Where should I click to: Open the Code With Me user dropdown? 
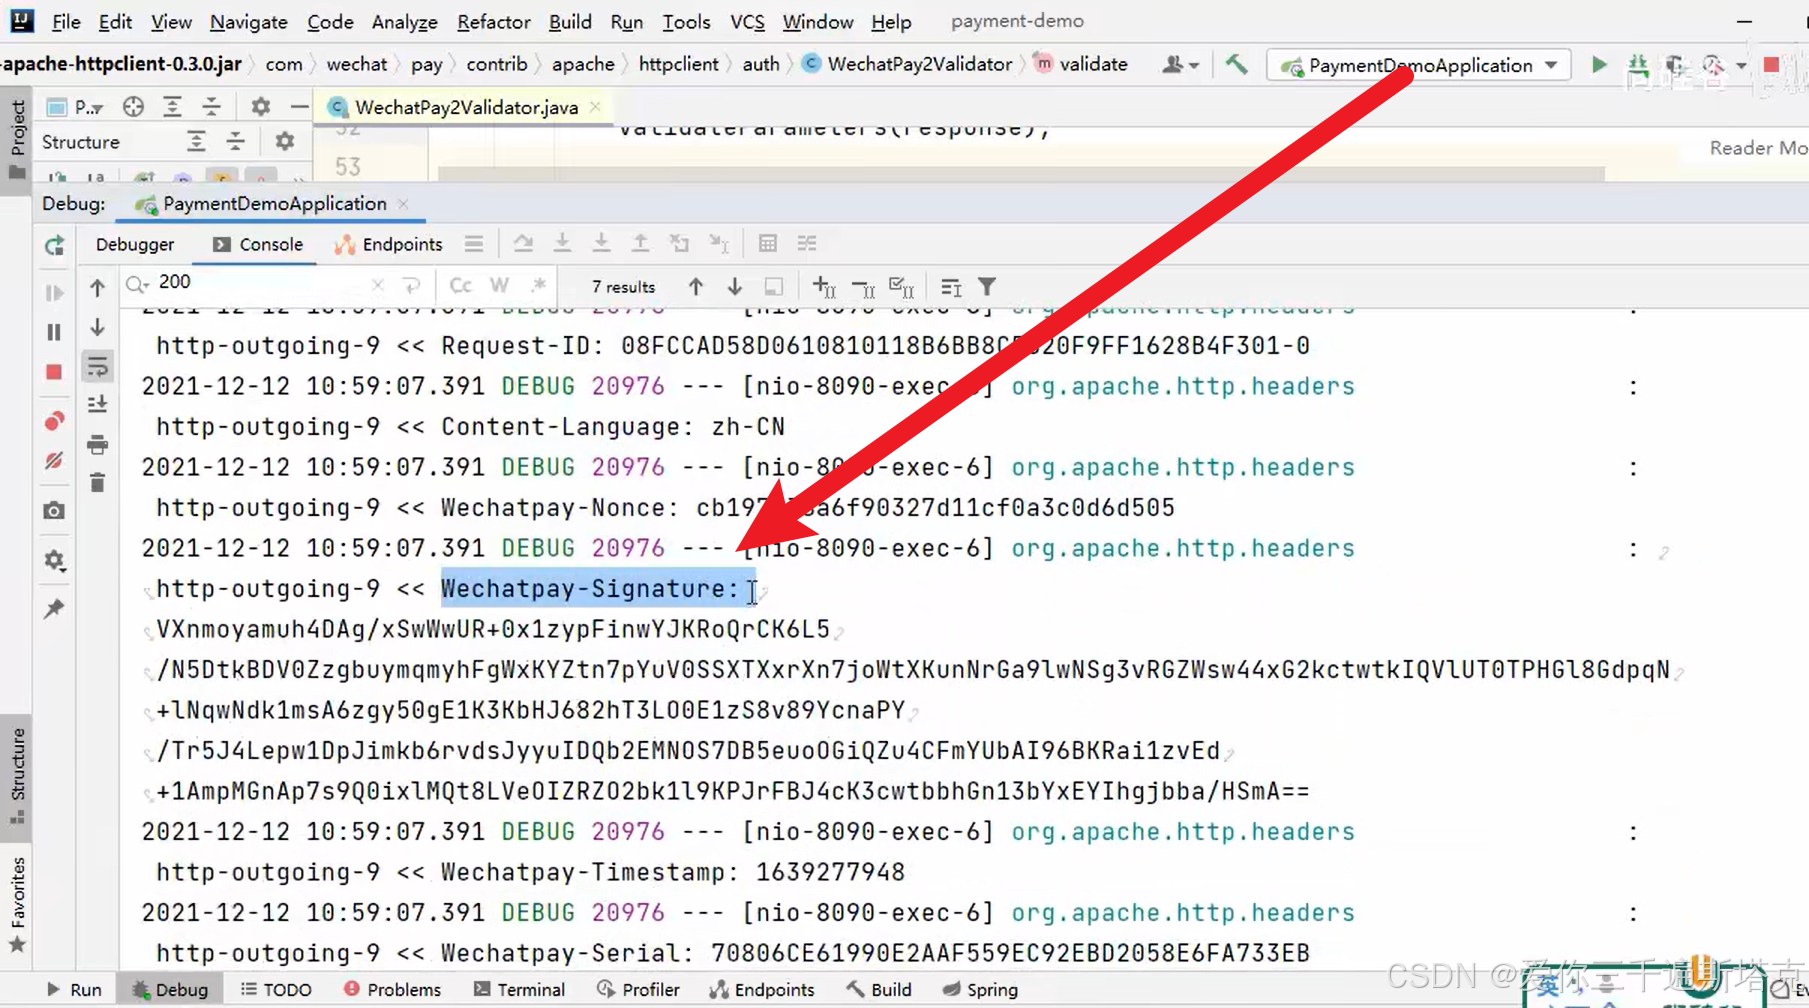[1180, 65]
